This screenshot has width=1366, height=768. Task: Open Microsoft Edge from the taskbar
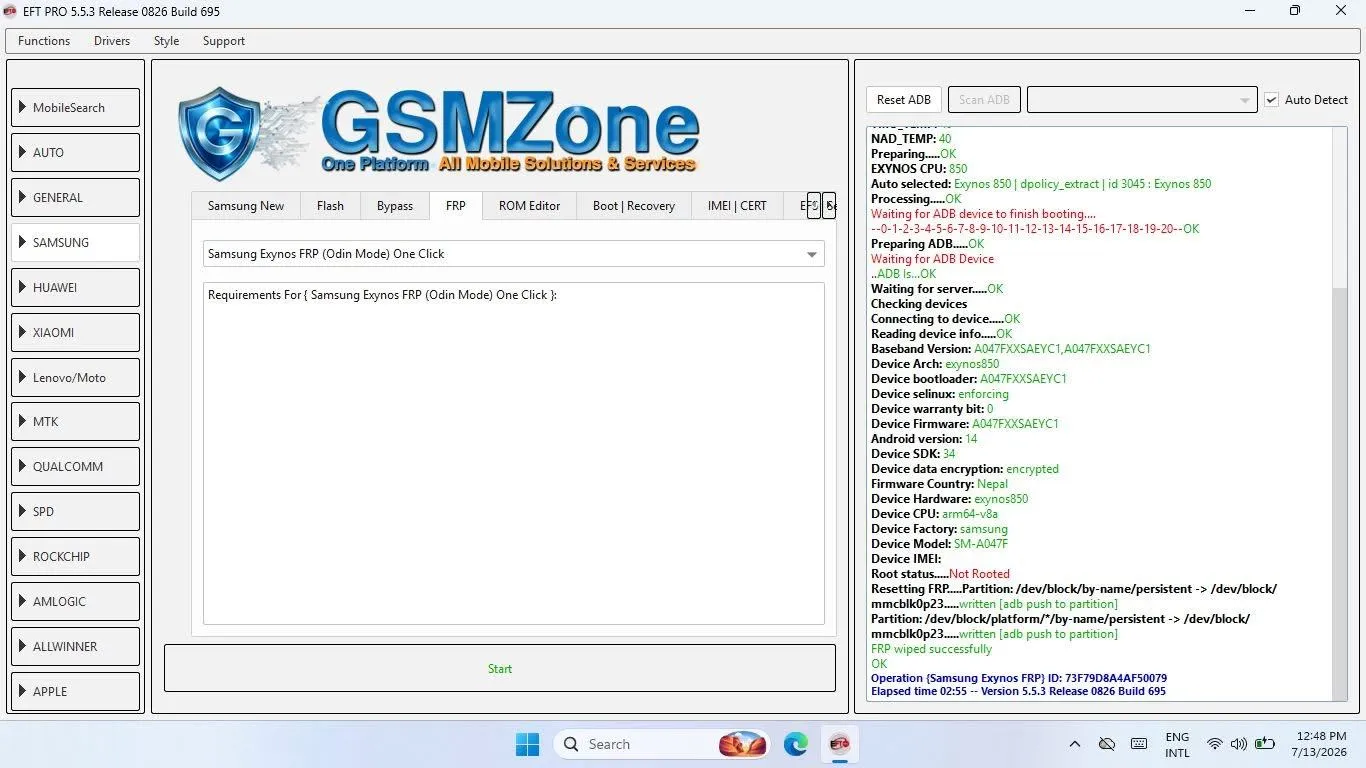[x=796, y=744]
